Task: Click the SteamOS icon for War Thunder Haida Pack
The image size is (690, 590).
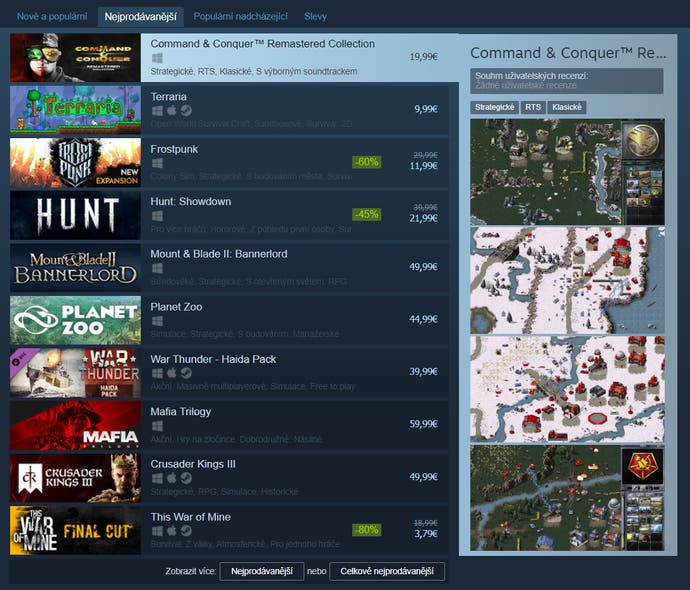Action: [x=186, y=373]
